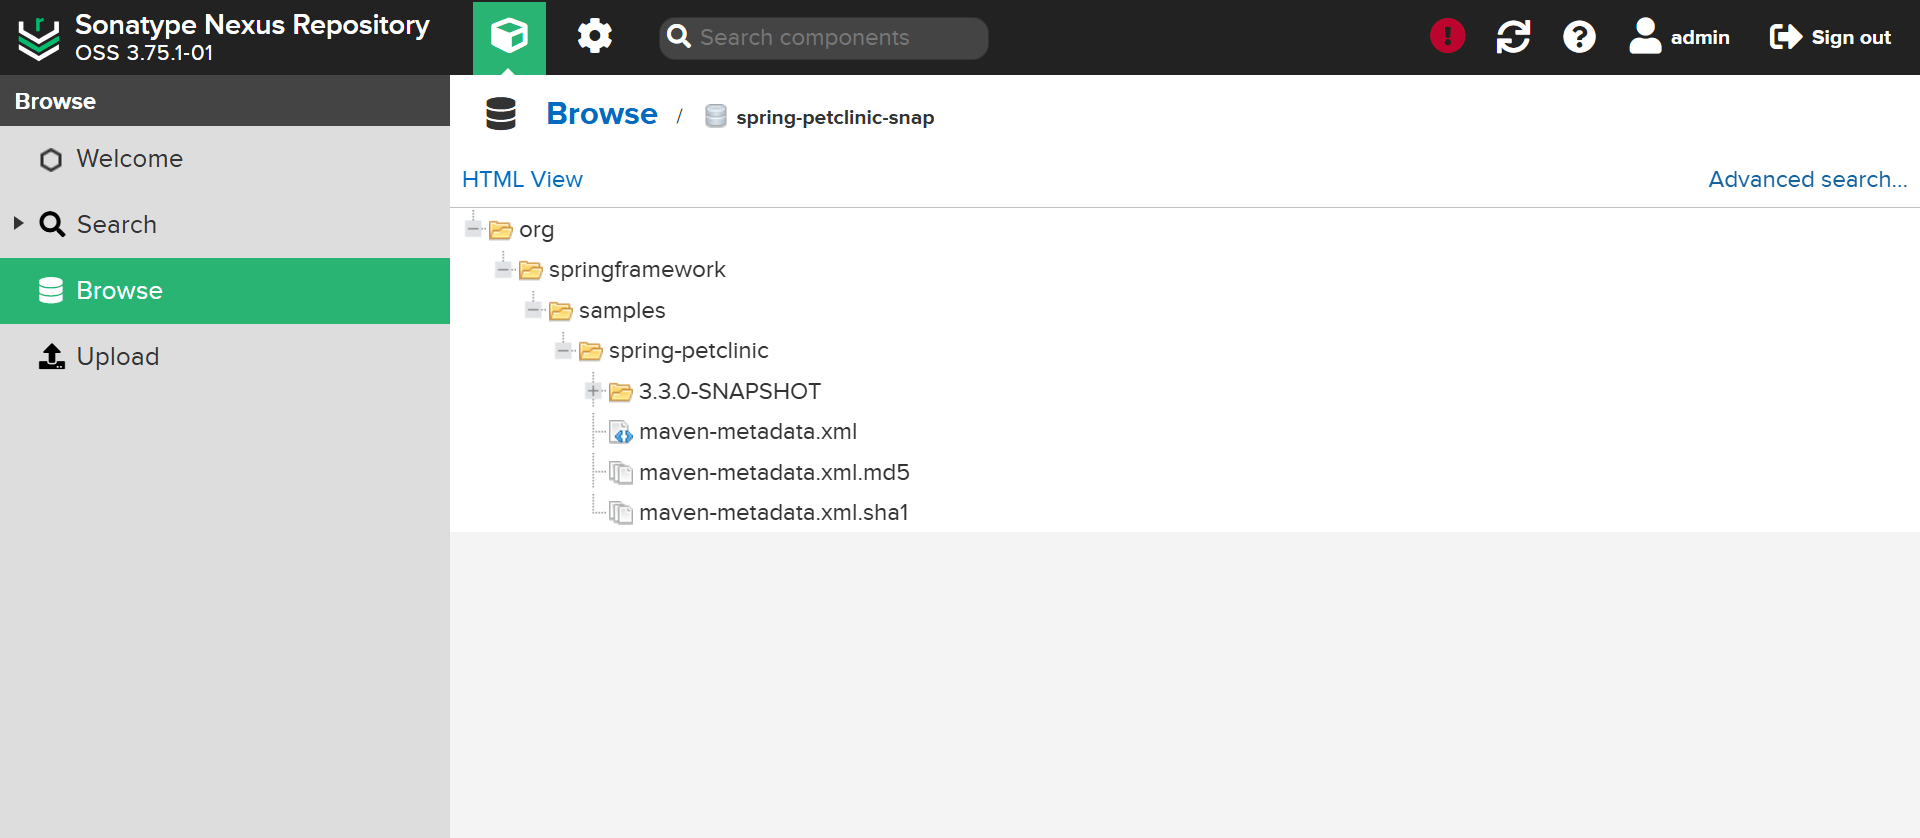Click the org folder icon

pos(501,230)
